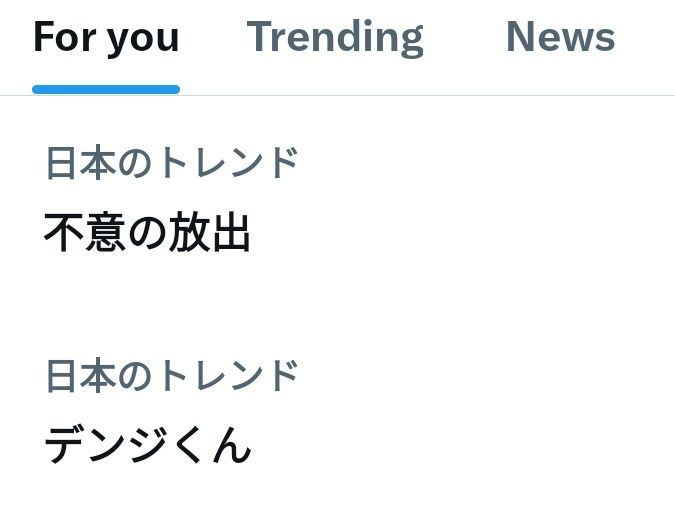Click the 日本のトレンド label above デンジくん
675x507 pixels.
[172, 375]
